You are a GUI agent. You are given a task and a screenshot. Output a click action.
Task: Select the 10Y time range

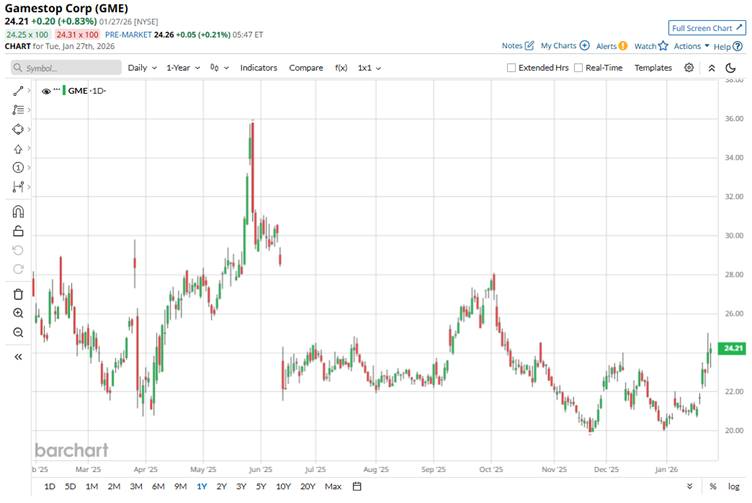point(283,486)
